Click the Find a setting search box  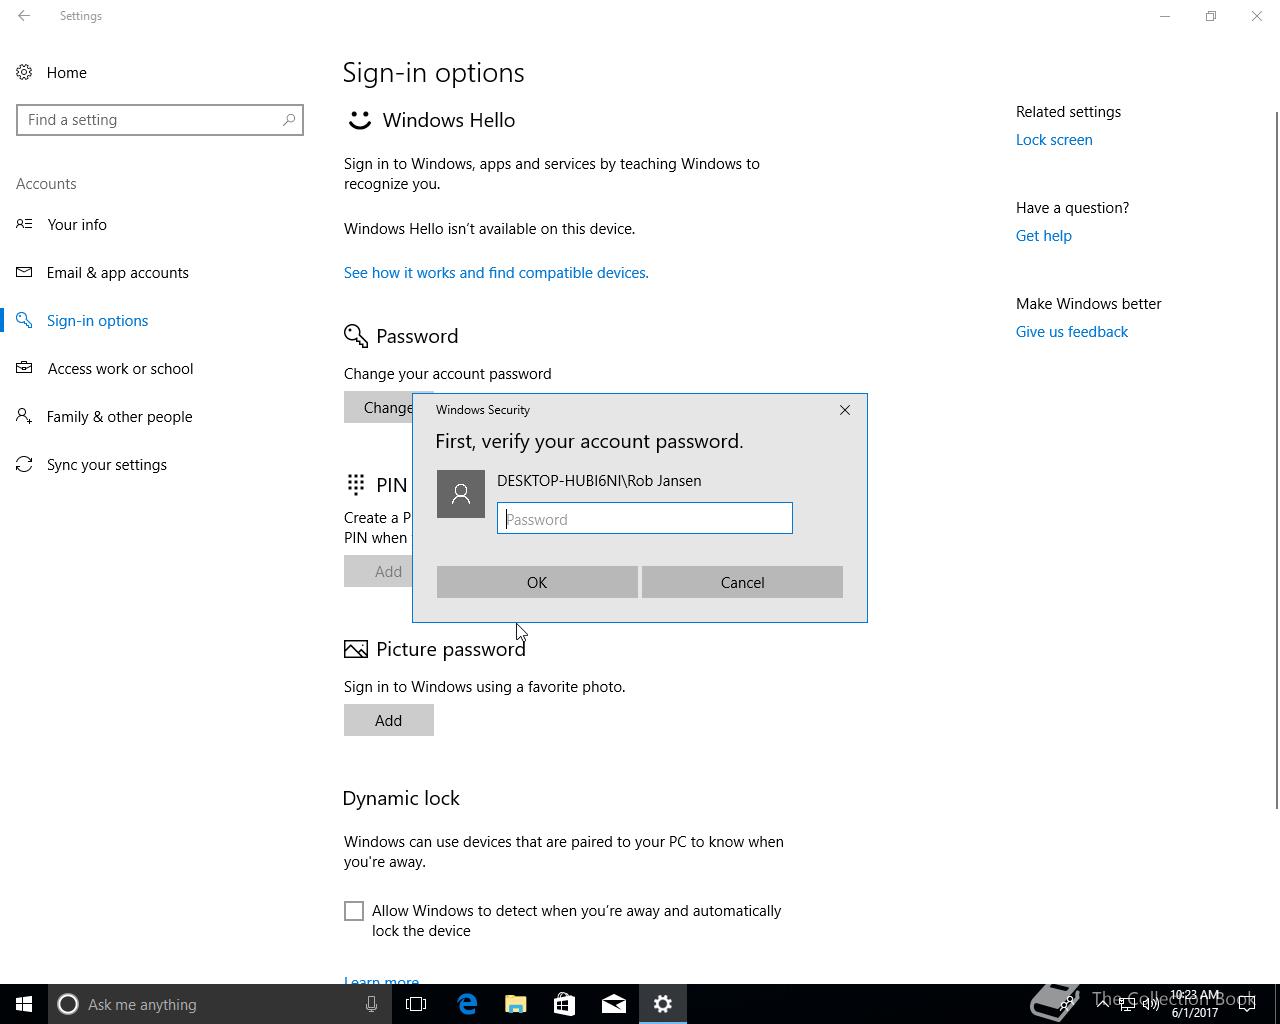tap(160, 120)
